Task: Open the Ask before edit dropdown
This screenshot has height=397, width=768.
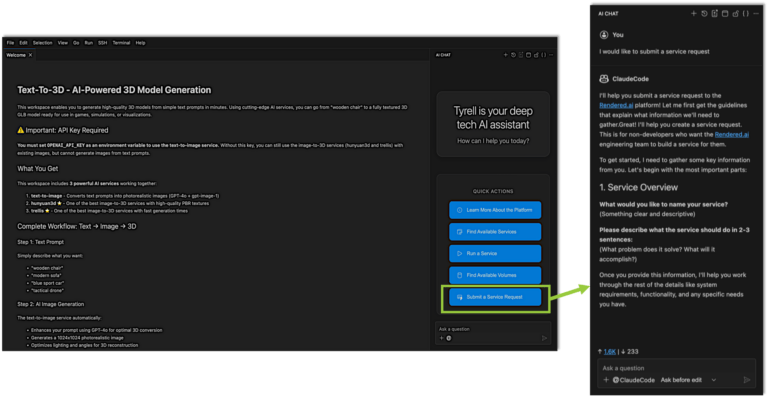Action: point(688,380)
